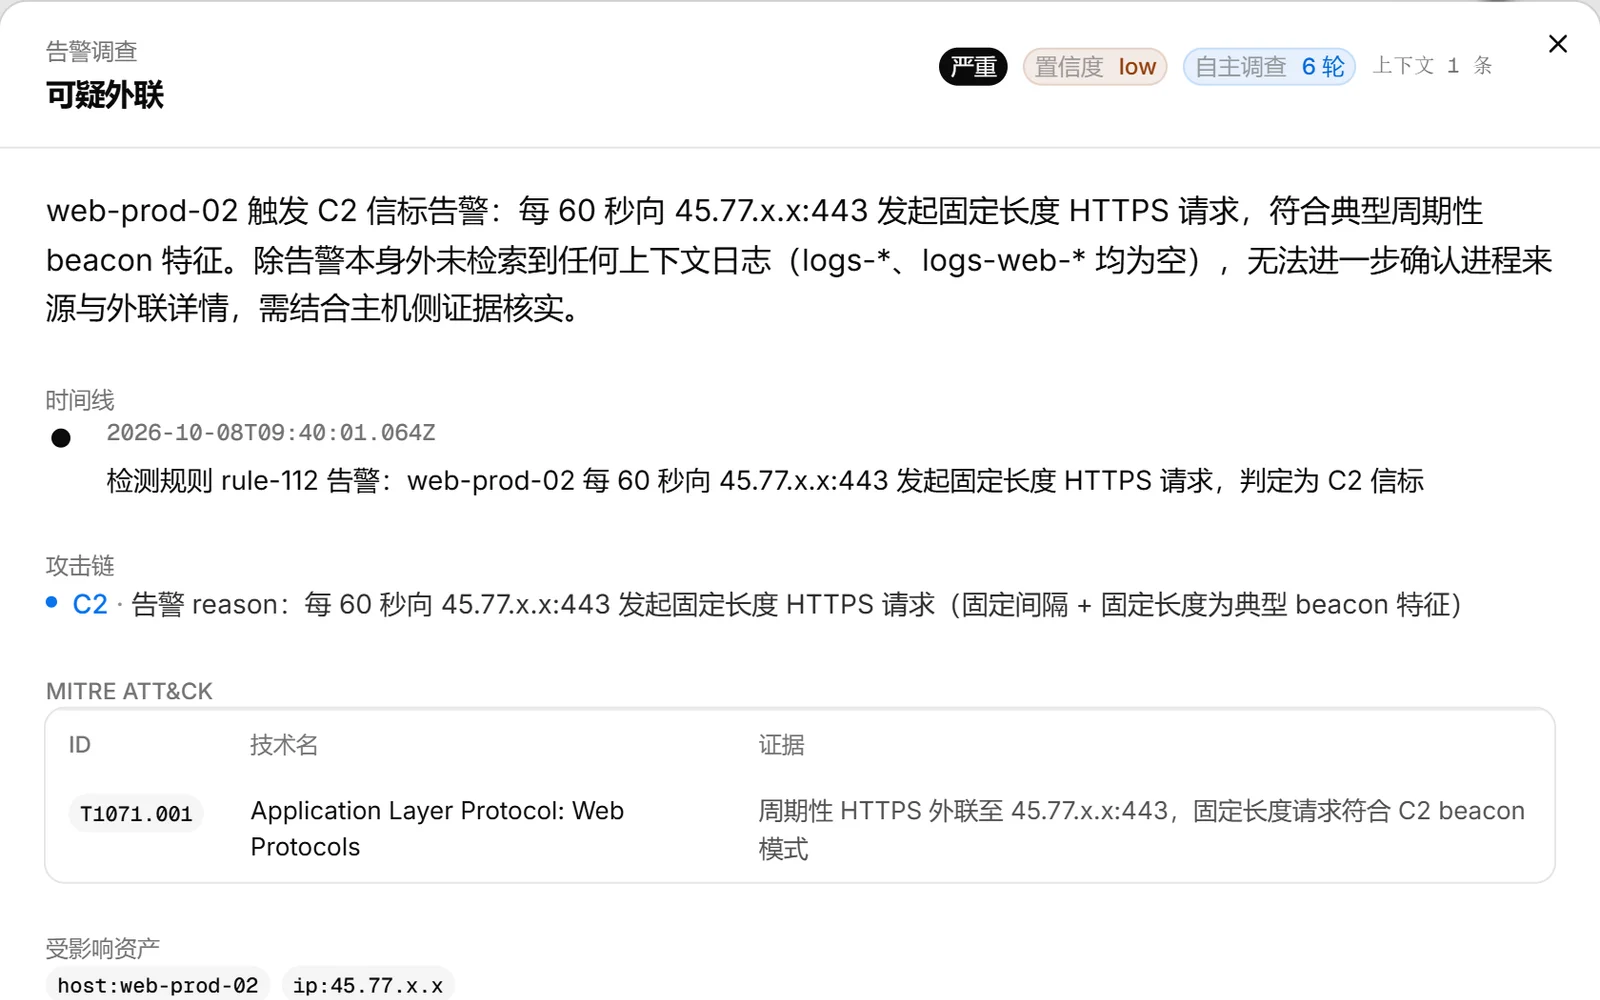
Task: Click the ID column header
Action: [x=80, y=745]
